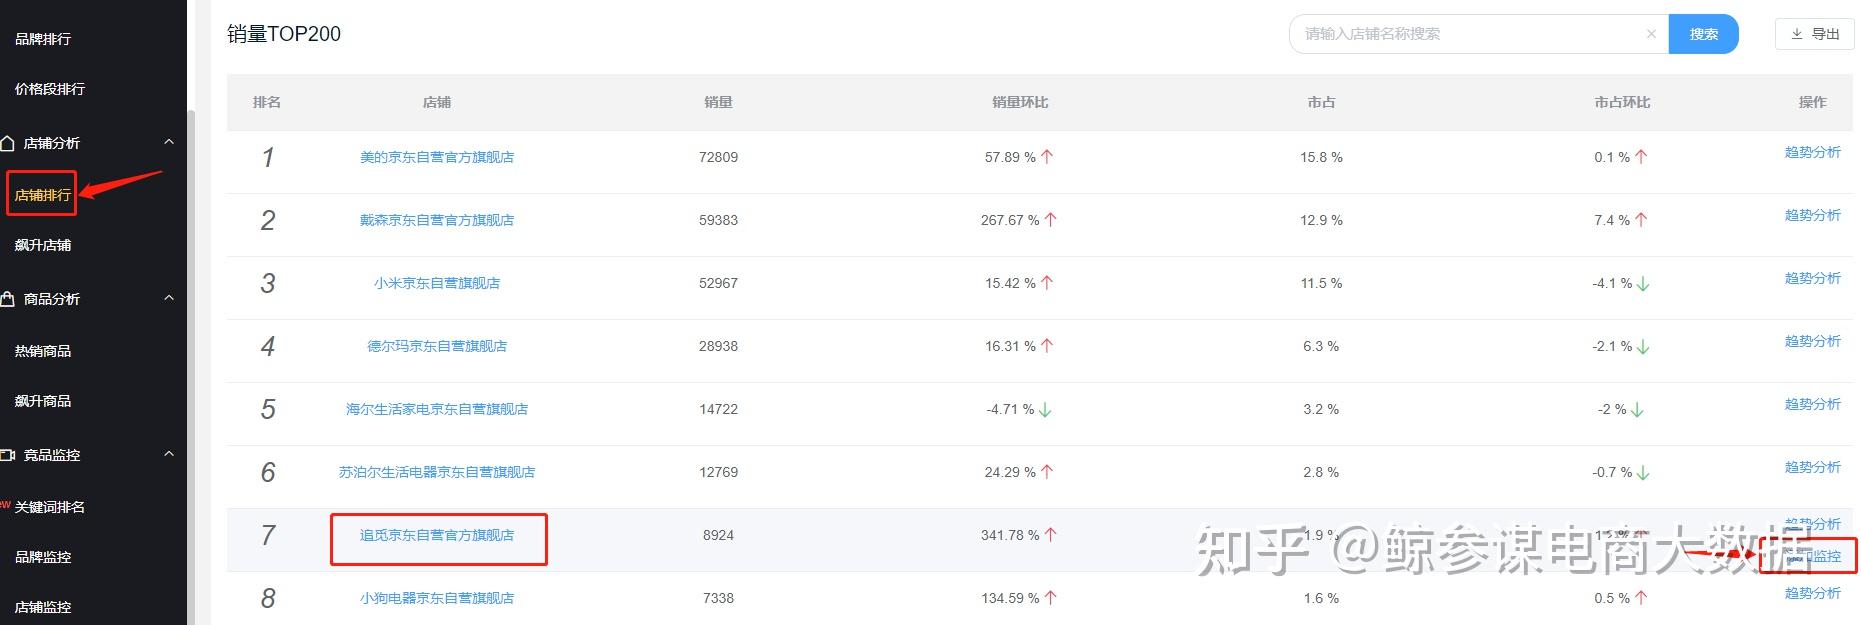Open 苏泊尔生活电器京东自营旗舰店 link

coord(437,472)
